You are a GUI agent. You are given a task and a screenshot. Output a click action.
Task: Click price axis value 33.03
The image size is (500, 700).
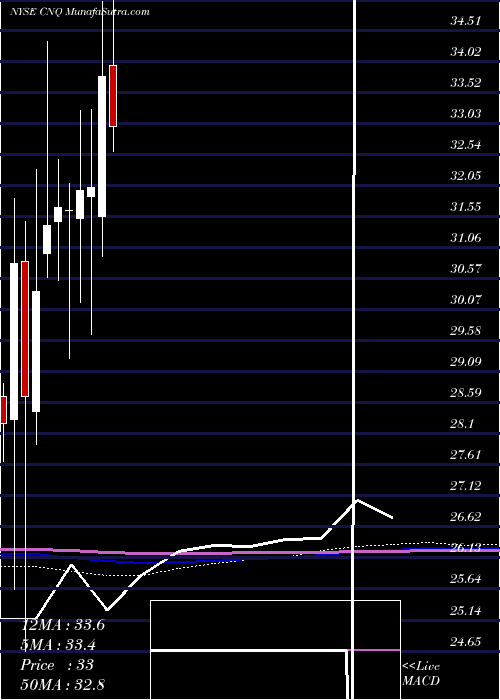(x=465, y=114)
